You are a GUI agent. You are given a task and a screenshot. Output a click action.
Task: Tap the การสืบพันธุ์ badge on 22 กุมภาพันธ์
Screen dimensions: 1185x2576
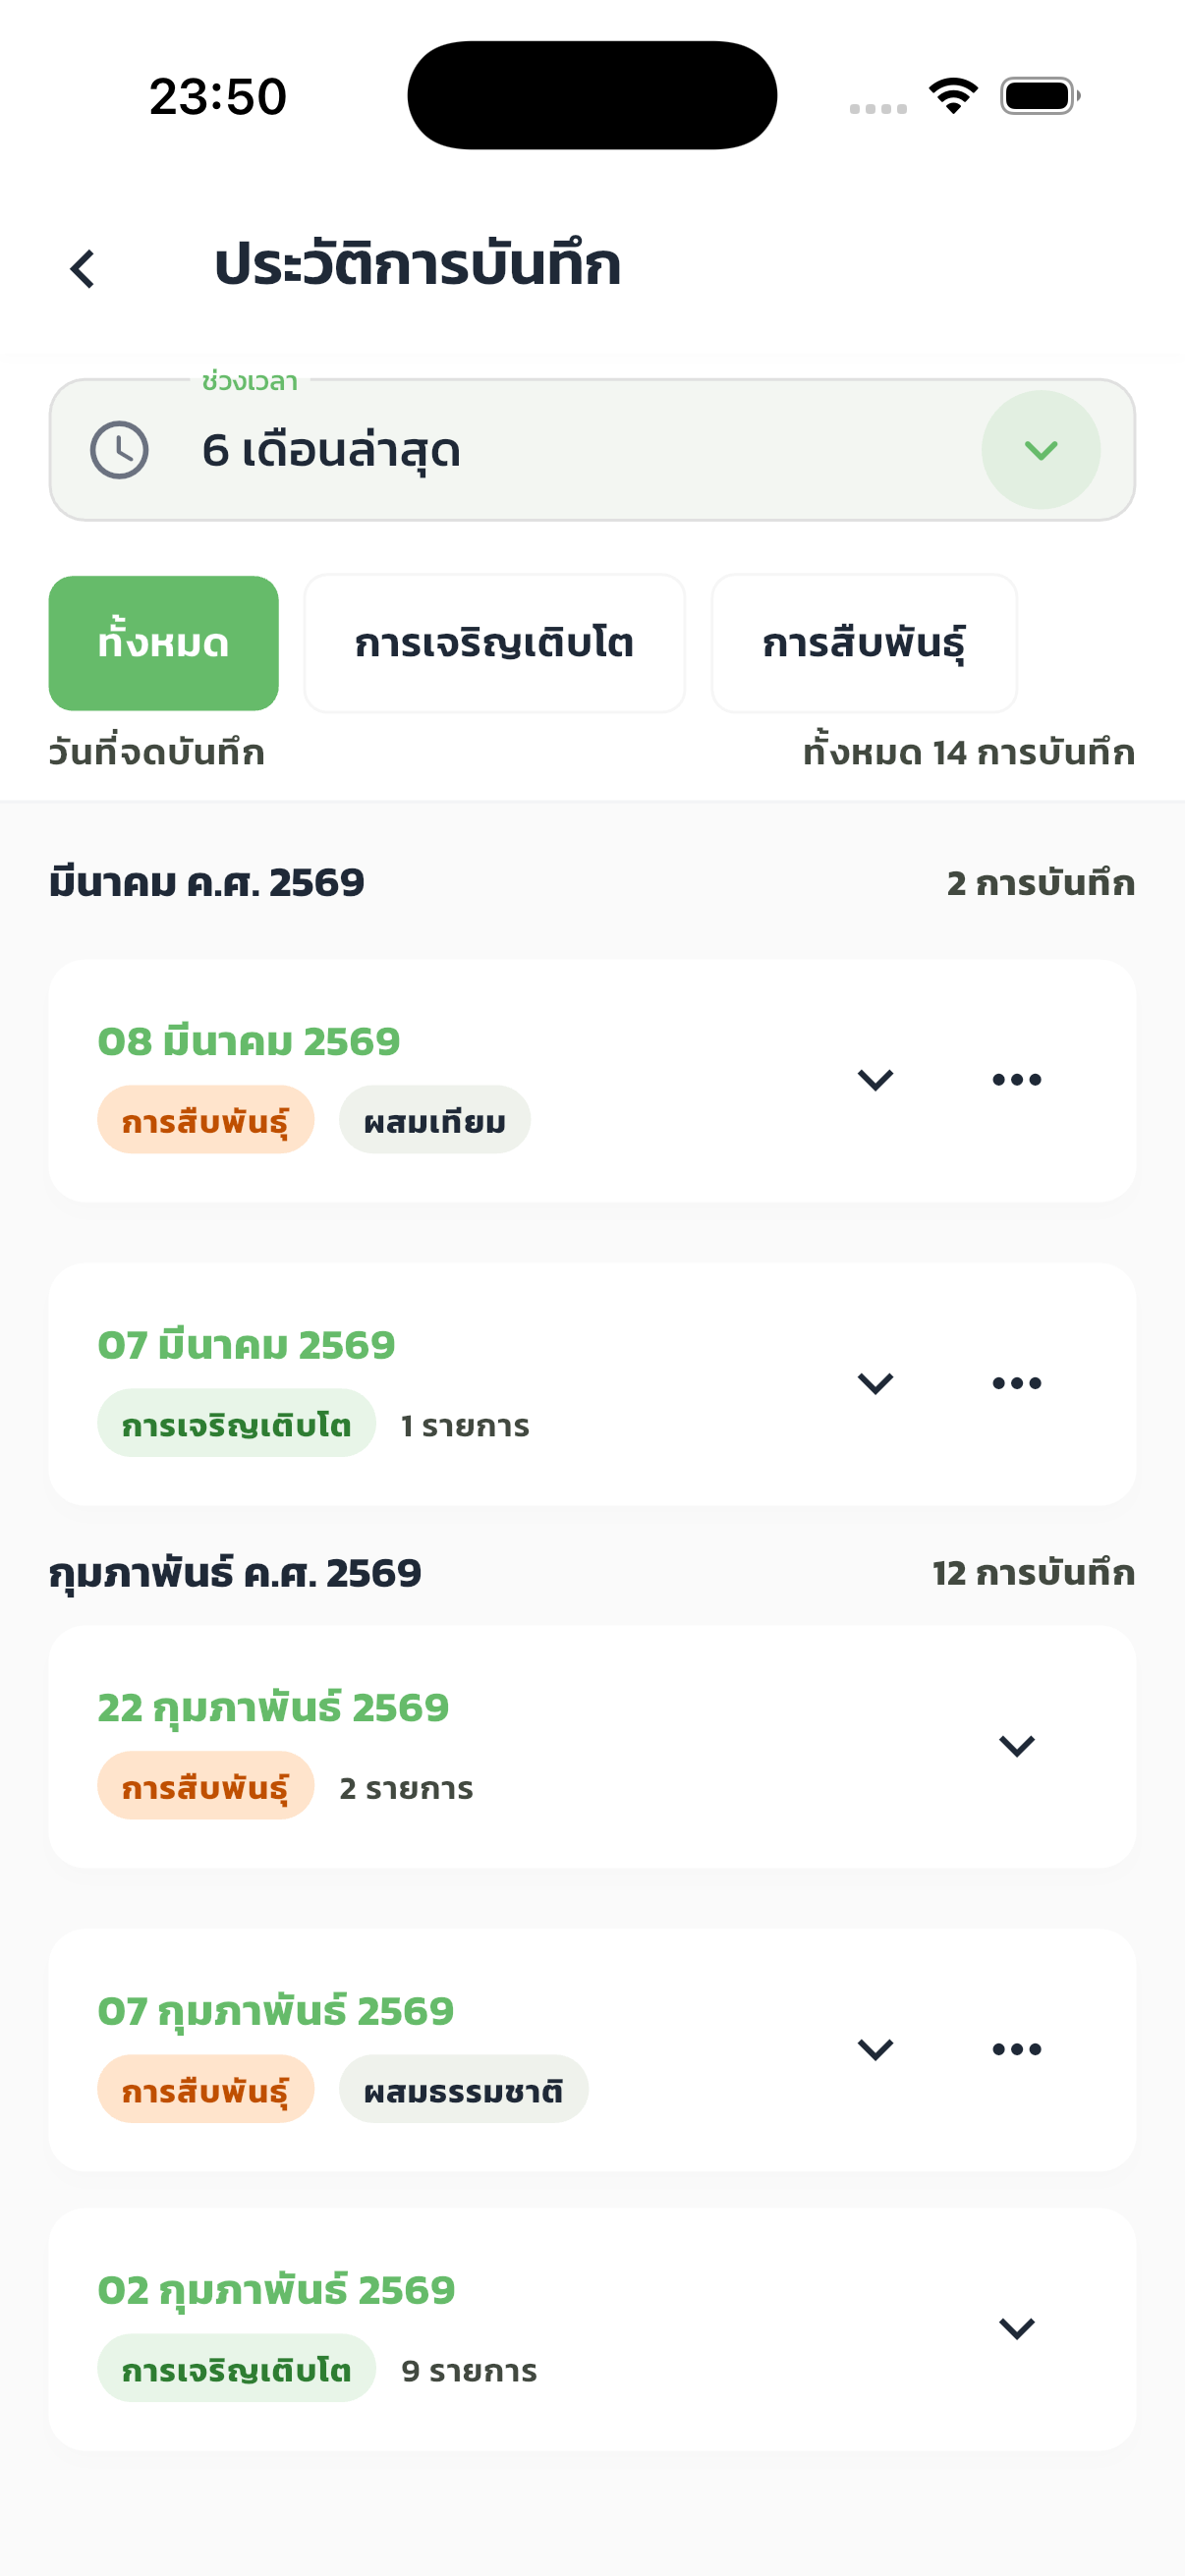[x=205, y=1786]
